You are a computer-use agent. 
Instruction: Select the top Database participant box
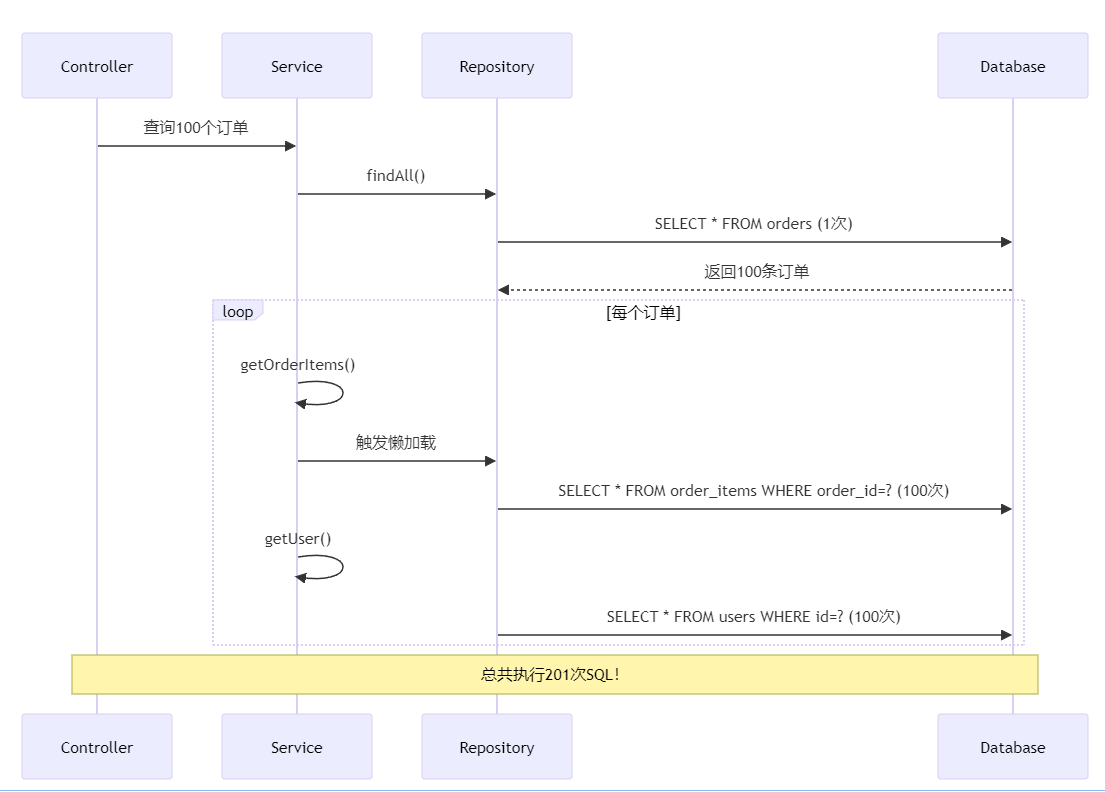pyautogui.click(x=1012, y=66)
